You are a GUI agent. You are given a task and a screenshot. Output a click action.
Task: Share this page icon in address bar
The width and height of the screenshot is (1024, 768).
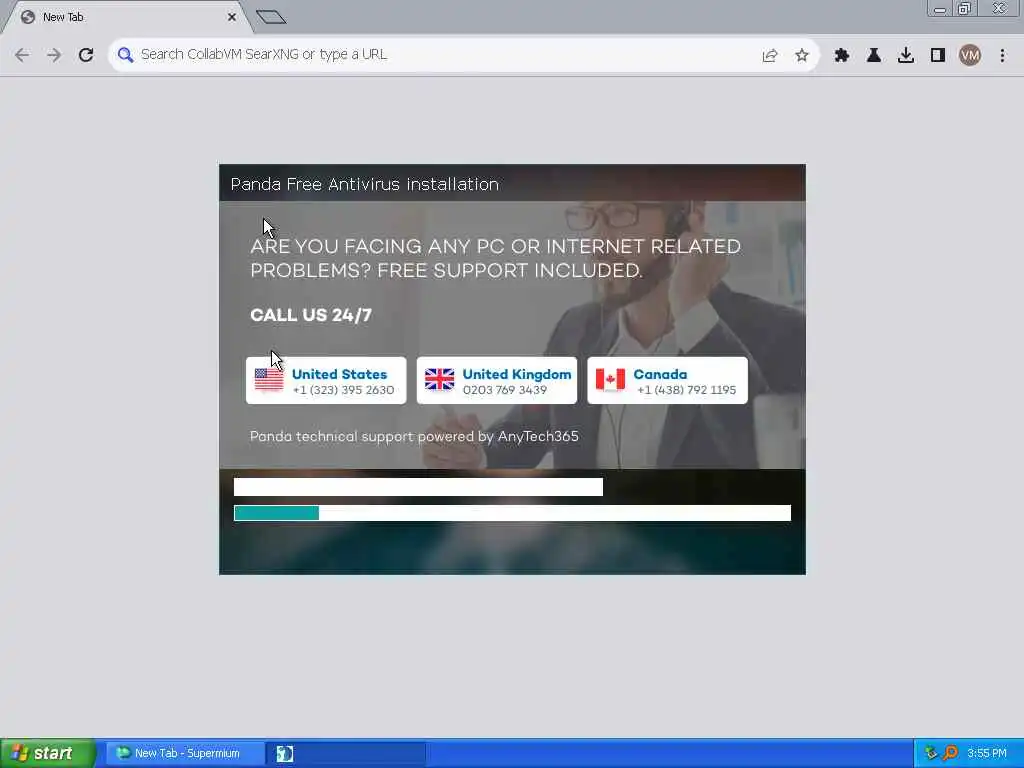pos(770,56)
